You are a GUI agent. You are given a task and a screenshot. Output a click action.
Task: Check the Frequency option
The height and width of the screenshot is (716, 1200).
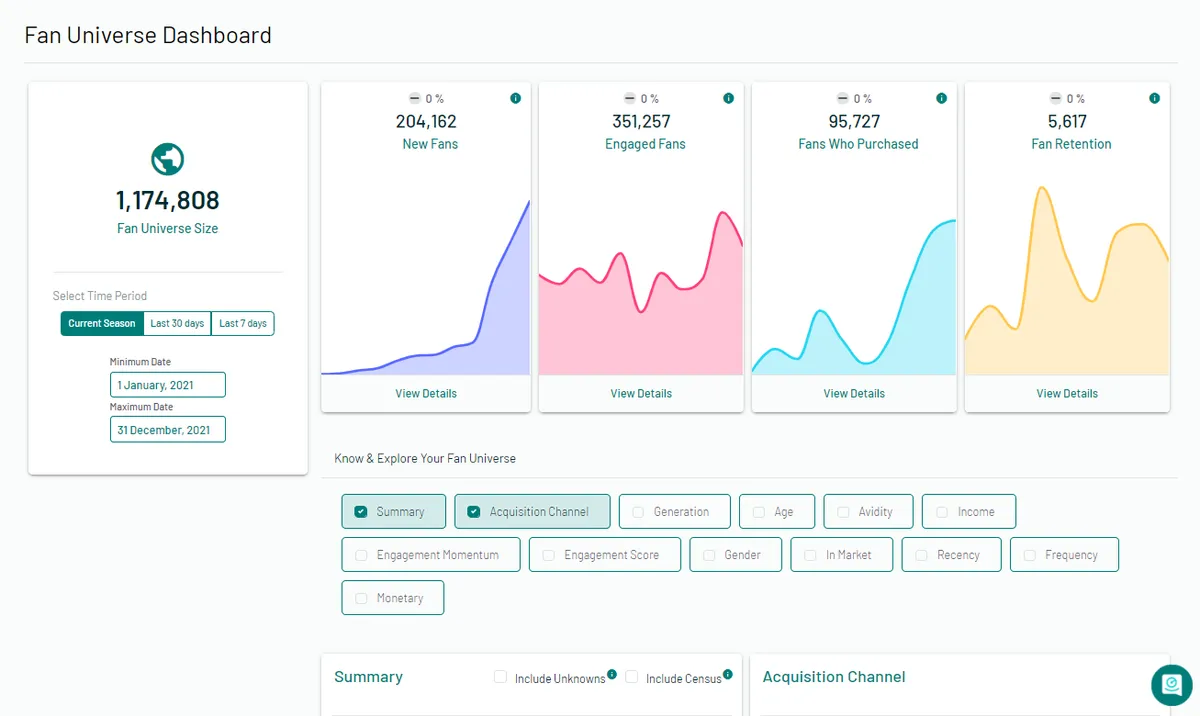[1030, 555]
